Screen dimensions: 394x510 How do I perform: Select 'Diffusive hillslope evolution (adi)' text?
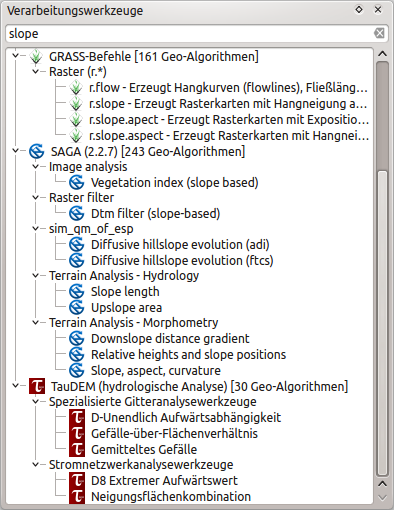(x=180, y=245)
